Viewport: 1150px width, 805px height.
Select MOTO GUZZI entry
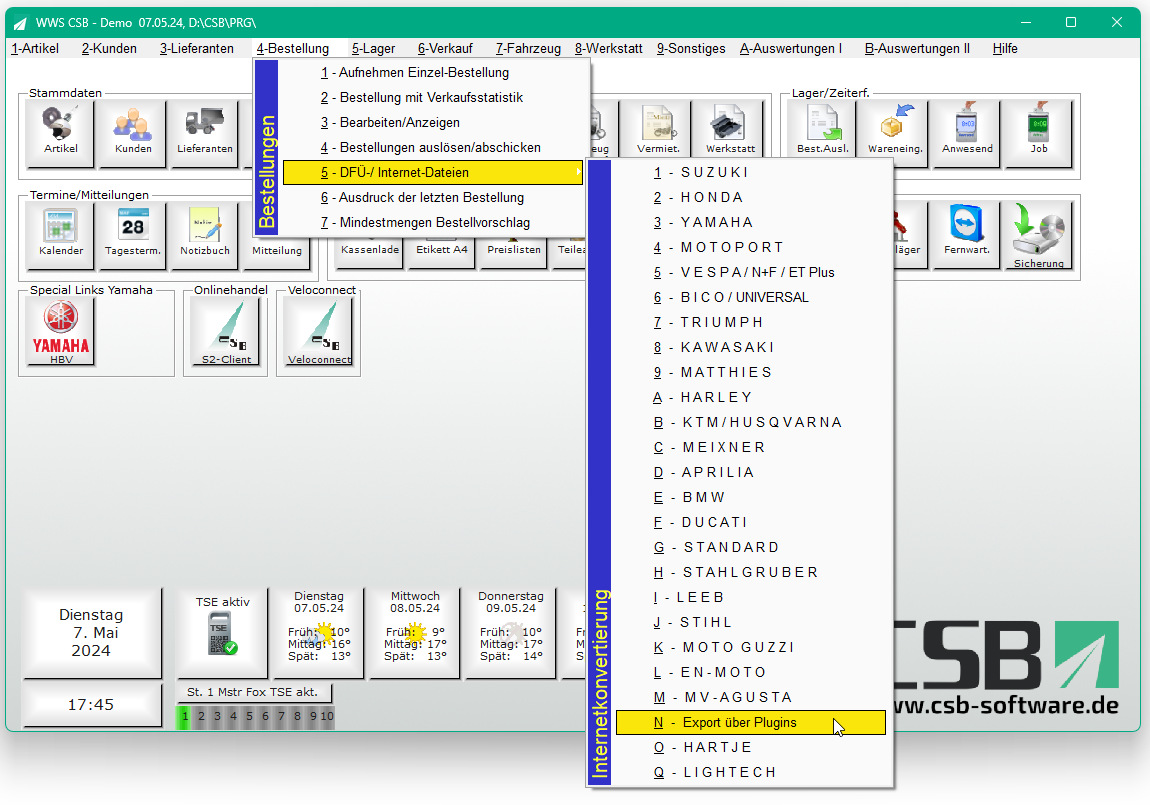(x=750, y=647)
